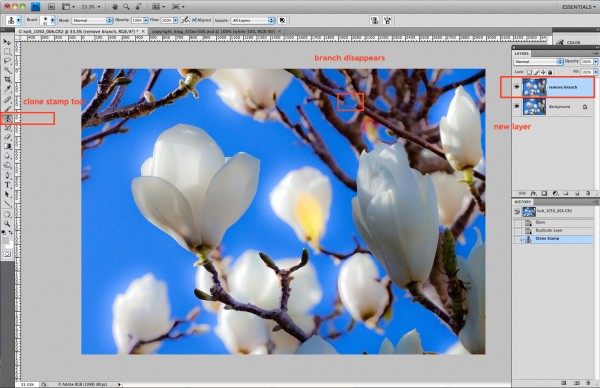Click the background color swatch in toolbox

tap(10, 244)
